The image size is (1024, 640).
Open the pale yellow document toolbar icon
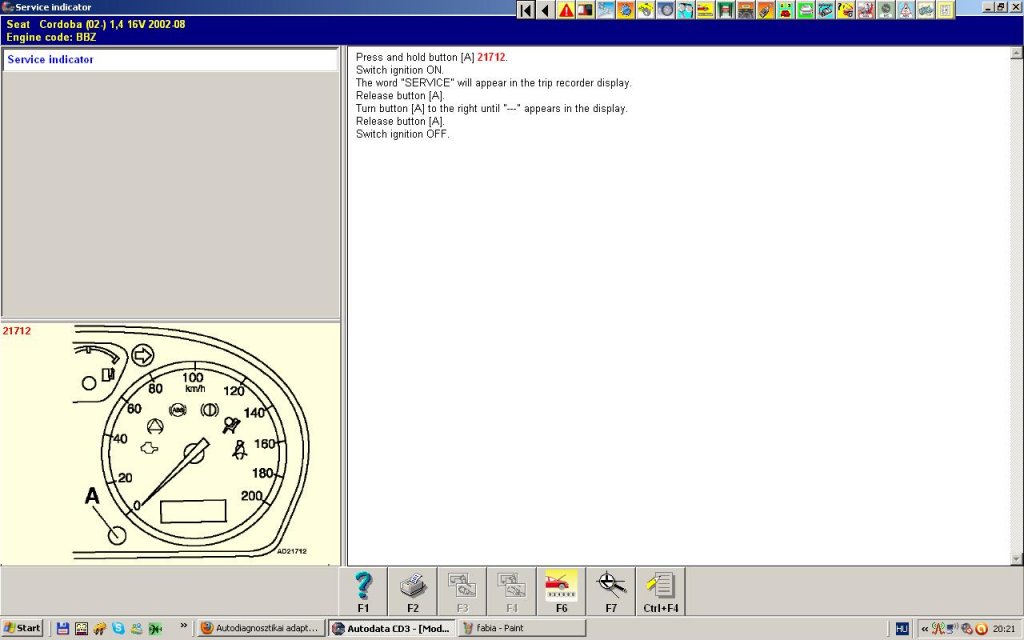click(945, 10)
